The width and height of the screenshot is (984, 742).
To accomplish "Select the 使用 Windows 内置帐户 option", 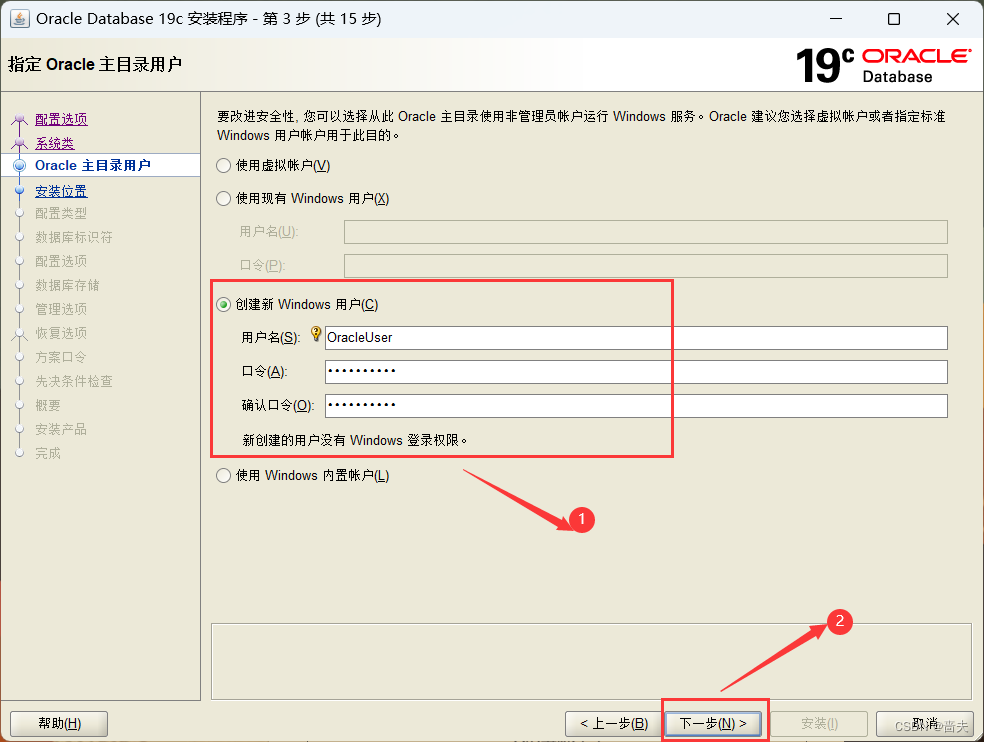I will click(223, 475).
